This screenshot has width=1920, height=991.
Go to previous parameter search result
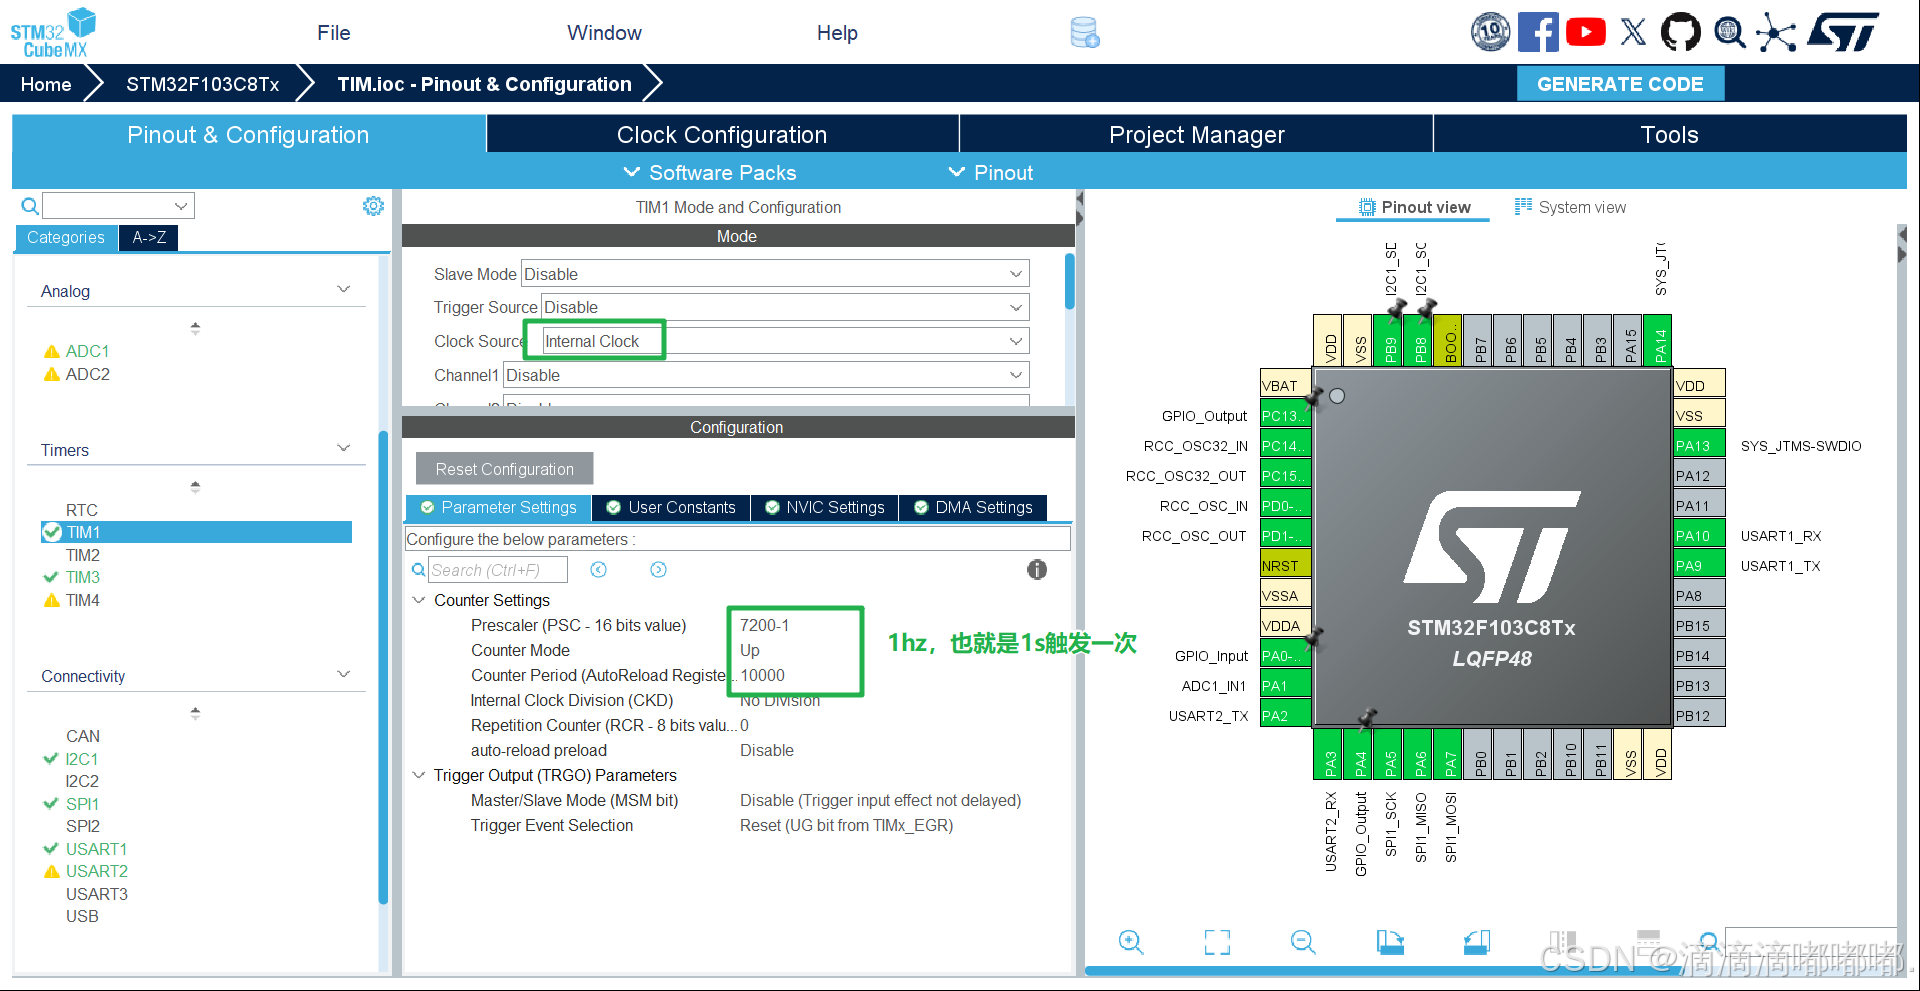[x=599, y=569]
